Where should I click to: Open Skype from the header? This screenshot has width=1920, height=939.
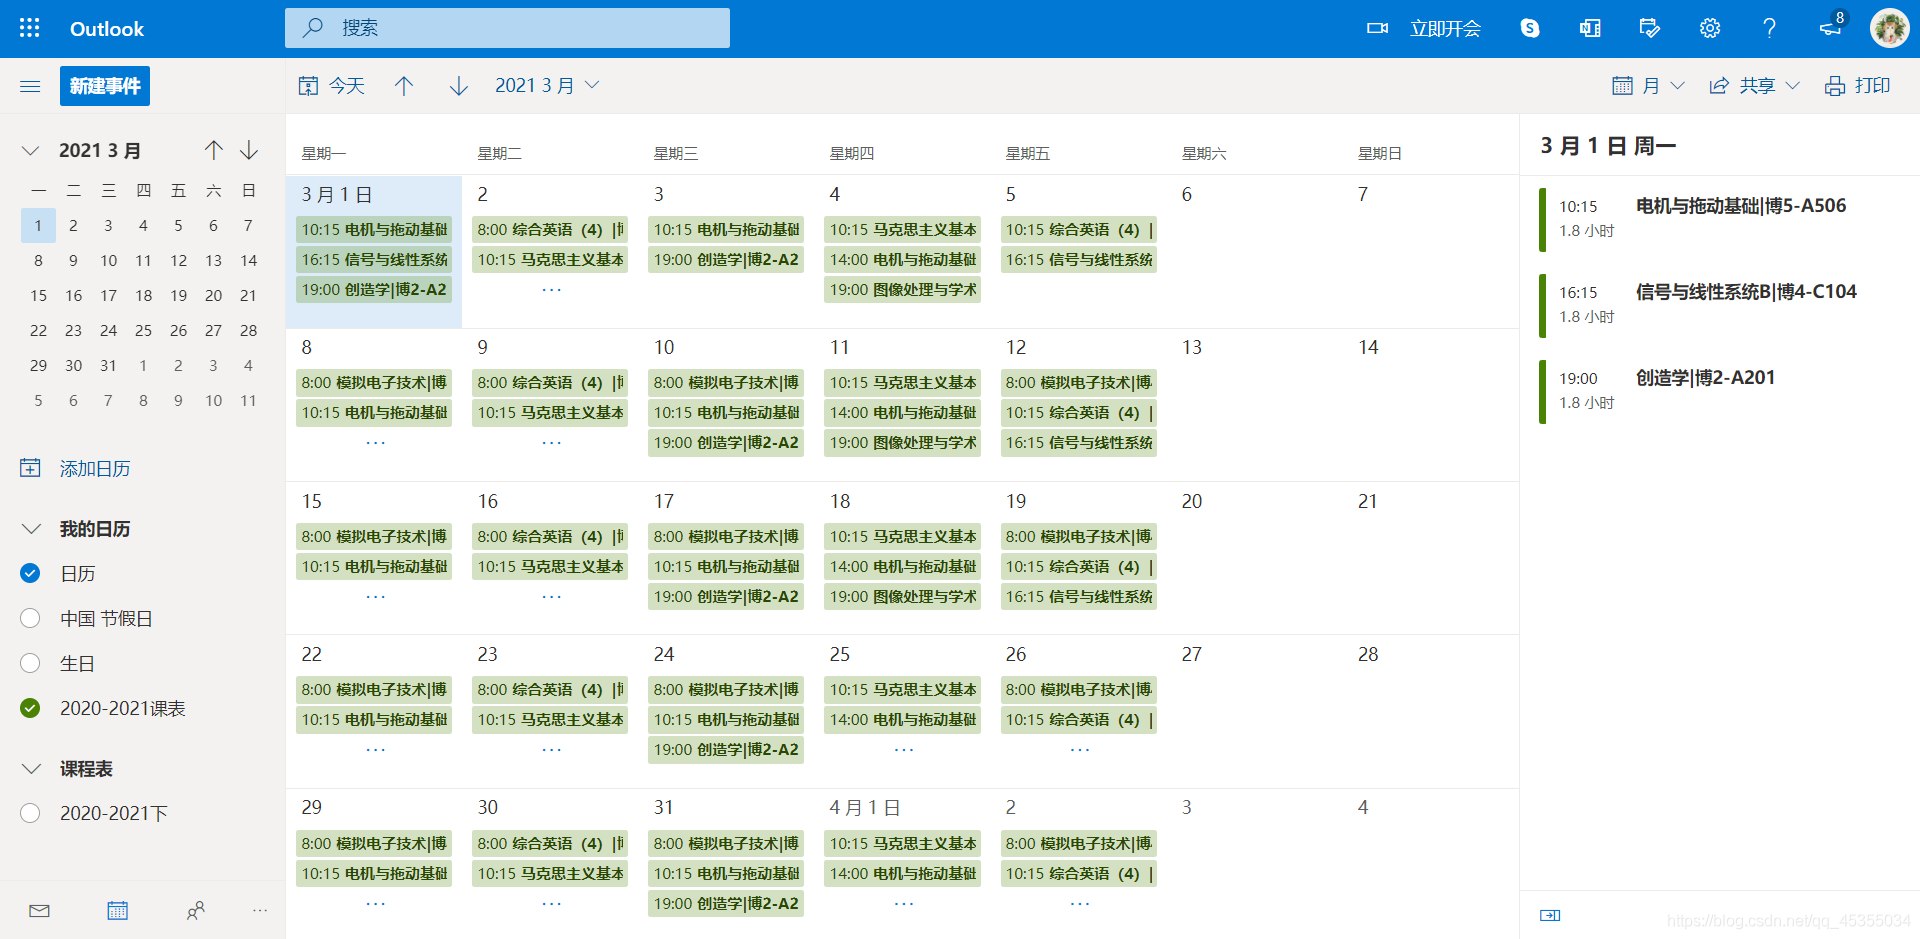click(x=1530, y=28)
